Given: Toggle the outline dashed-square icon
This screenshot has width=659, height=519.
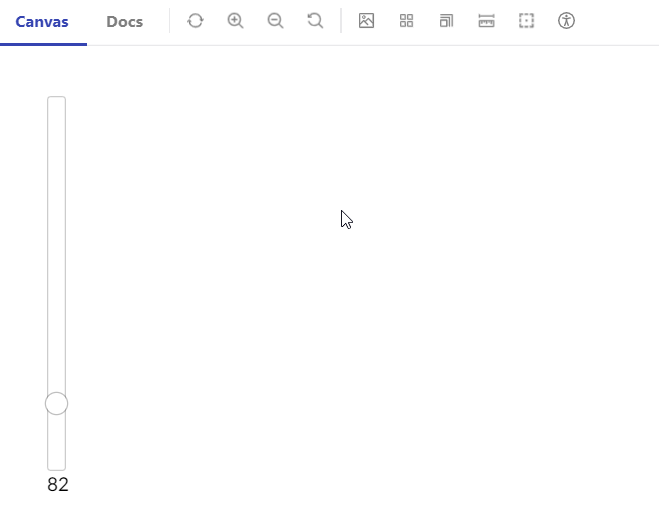Looking at the screenshot, I should pos(526,21).
